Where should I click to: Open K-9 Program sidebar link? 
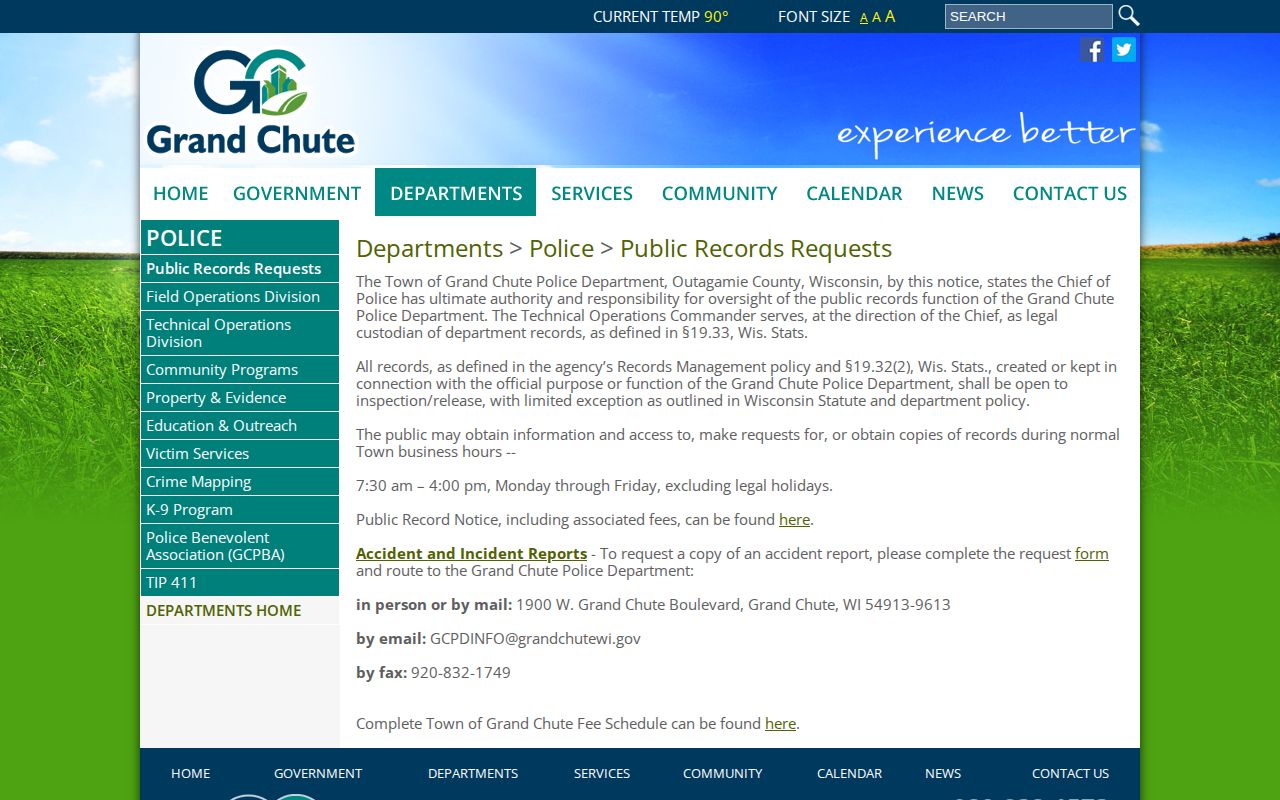pyautogui.click(x=240, y=509)
